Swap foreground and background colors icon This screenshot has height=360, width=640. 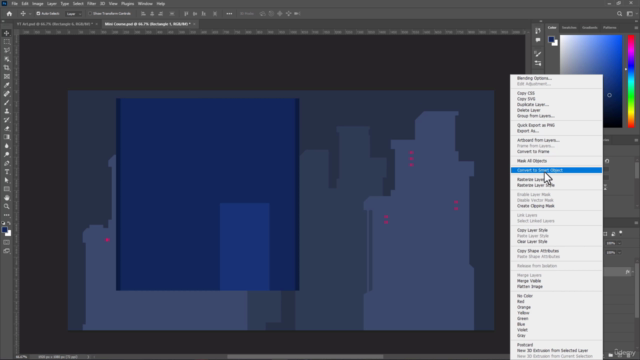[x=9, y=223]
